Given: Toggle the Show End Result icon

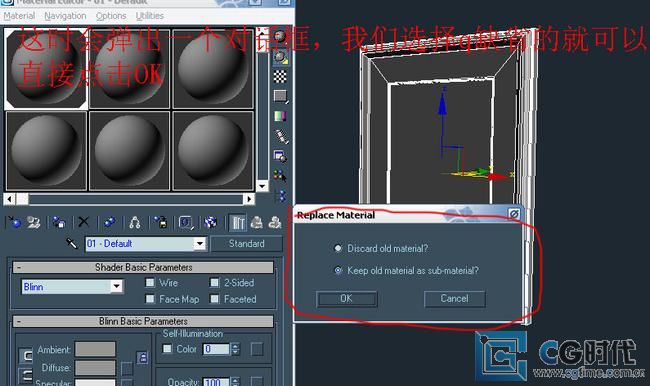Looking at the screenshot, I should pyautogui.click(x=238, y=223).
